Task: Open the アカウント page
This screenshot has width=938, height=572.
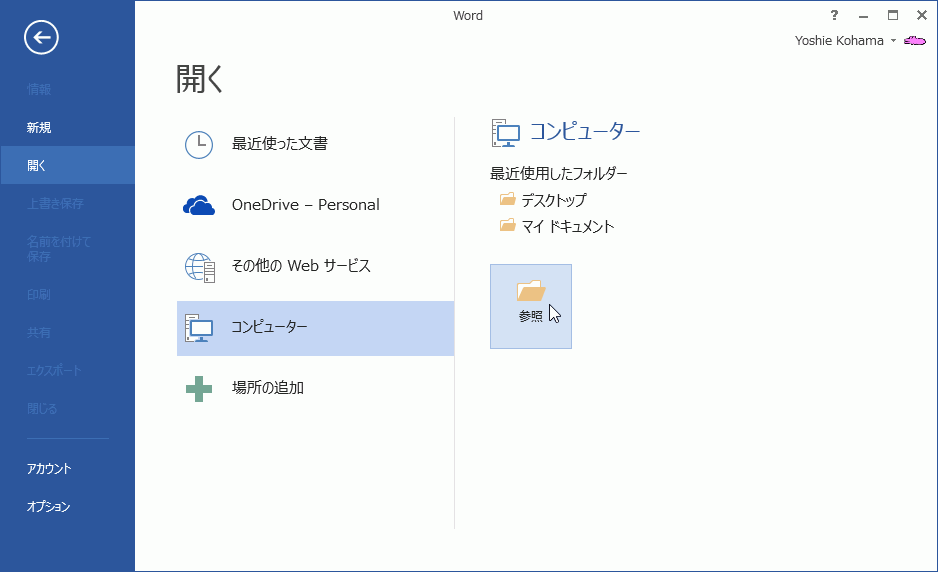Action: (49, 468)
